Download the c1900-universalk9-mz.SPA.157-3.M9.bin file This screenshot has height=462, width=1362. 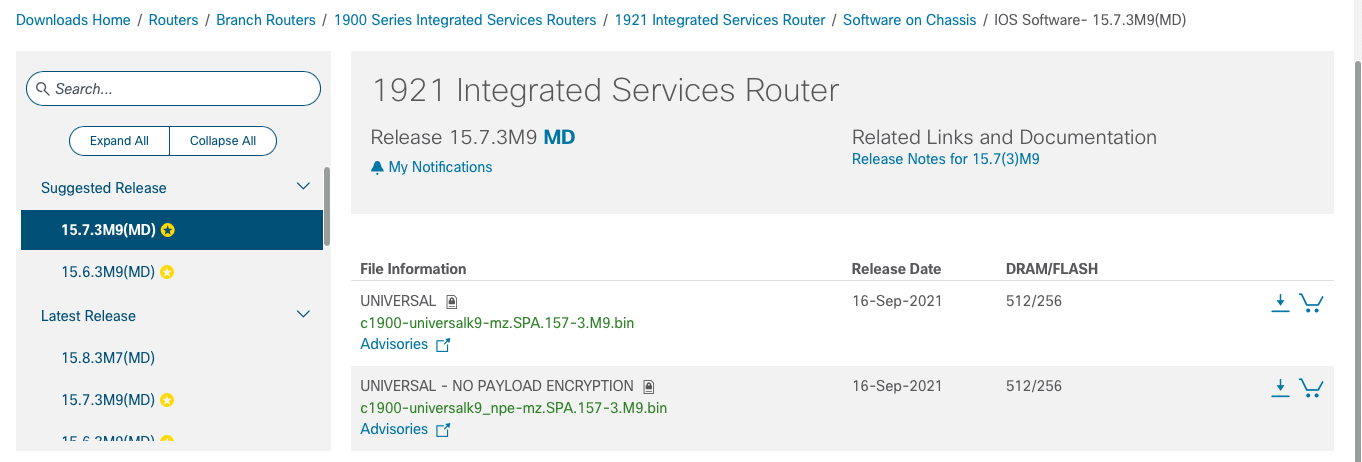tap(1280, 303)
